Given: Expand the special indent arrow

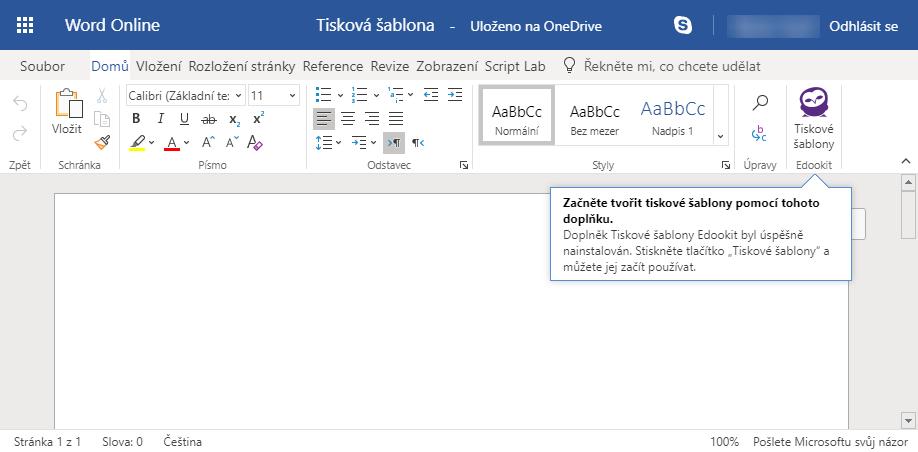Looking at the screenshot, I should pyautogui.click(x=374, y=143).
